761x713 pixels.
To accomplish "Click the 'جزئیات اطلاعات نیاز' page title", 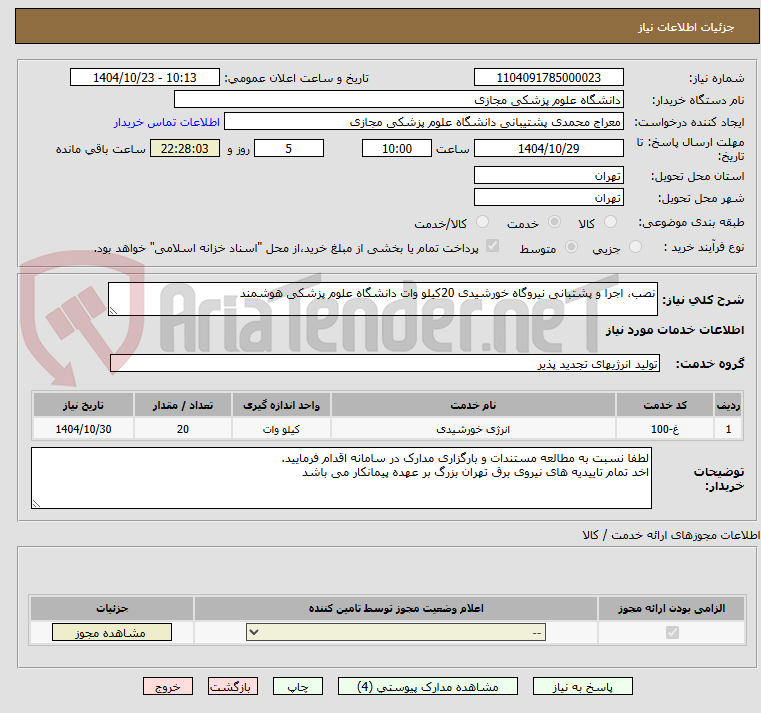I will point(686,27).
